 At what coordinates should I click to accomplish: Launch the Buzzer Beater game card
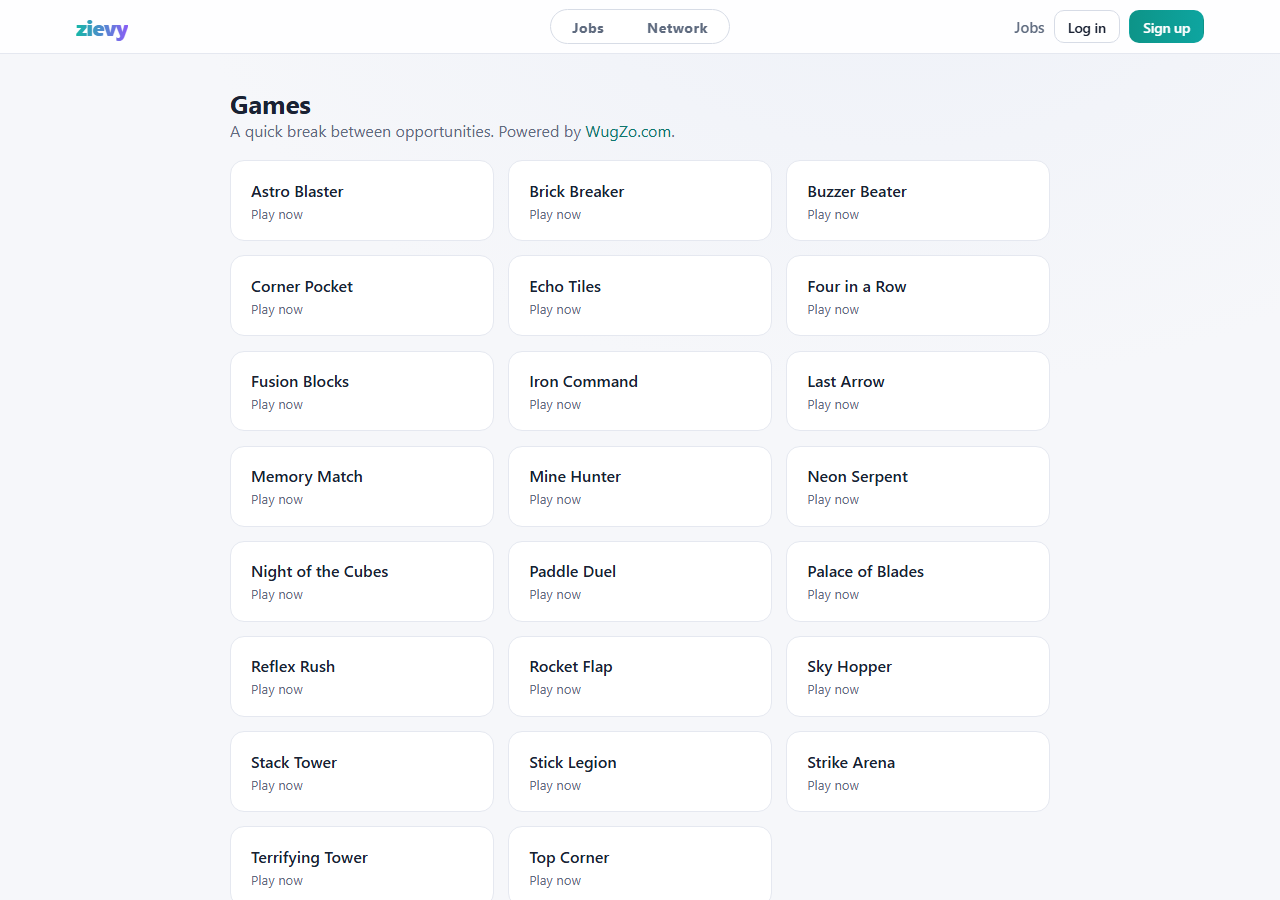918,201
